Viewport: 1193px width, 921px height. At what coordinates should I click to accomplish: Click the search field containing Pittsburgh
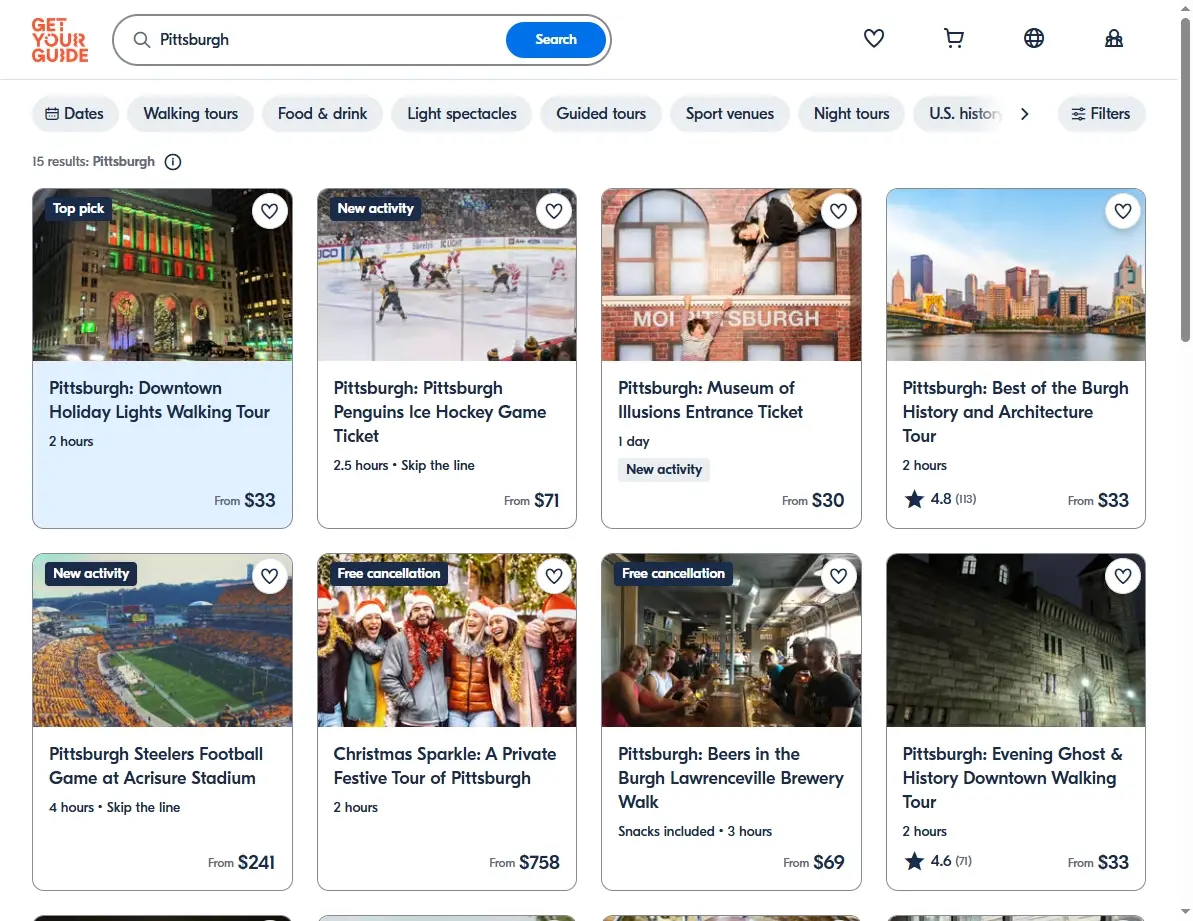point(327,40)
